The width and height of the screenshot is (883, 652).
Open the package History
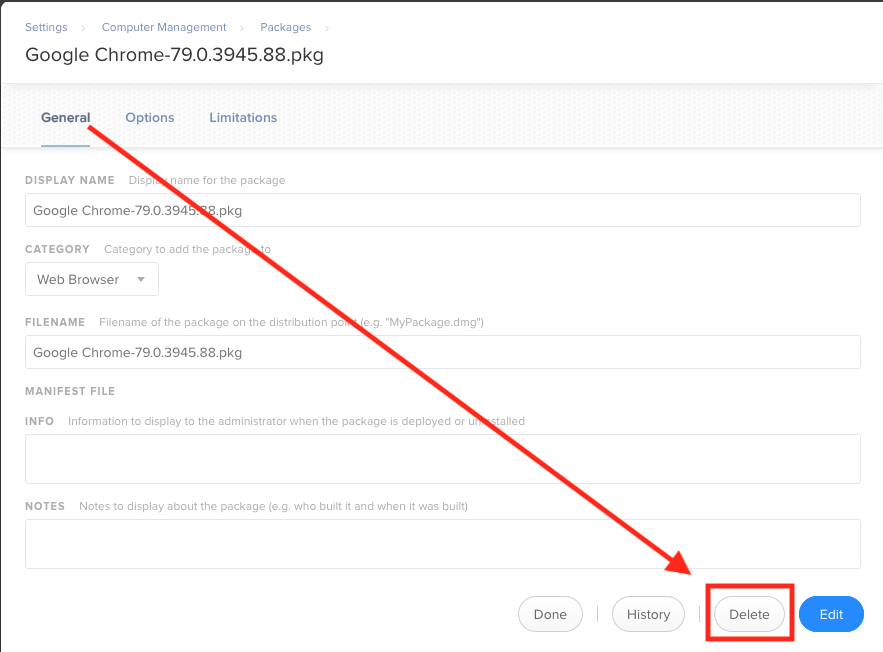(x=648, y=614)
